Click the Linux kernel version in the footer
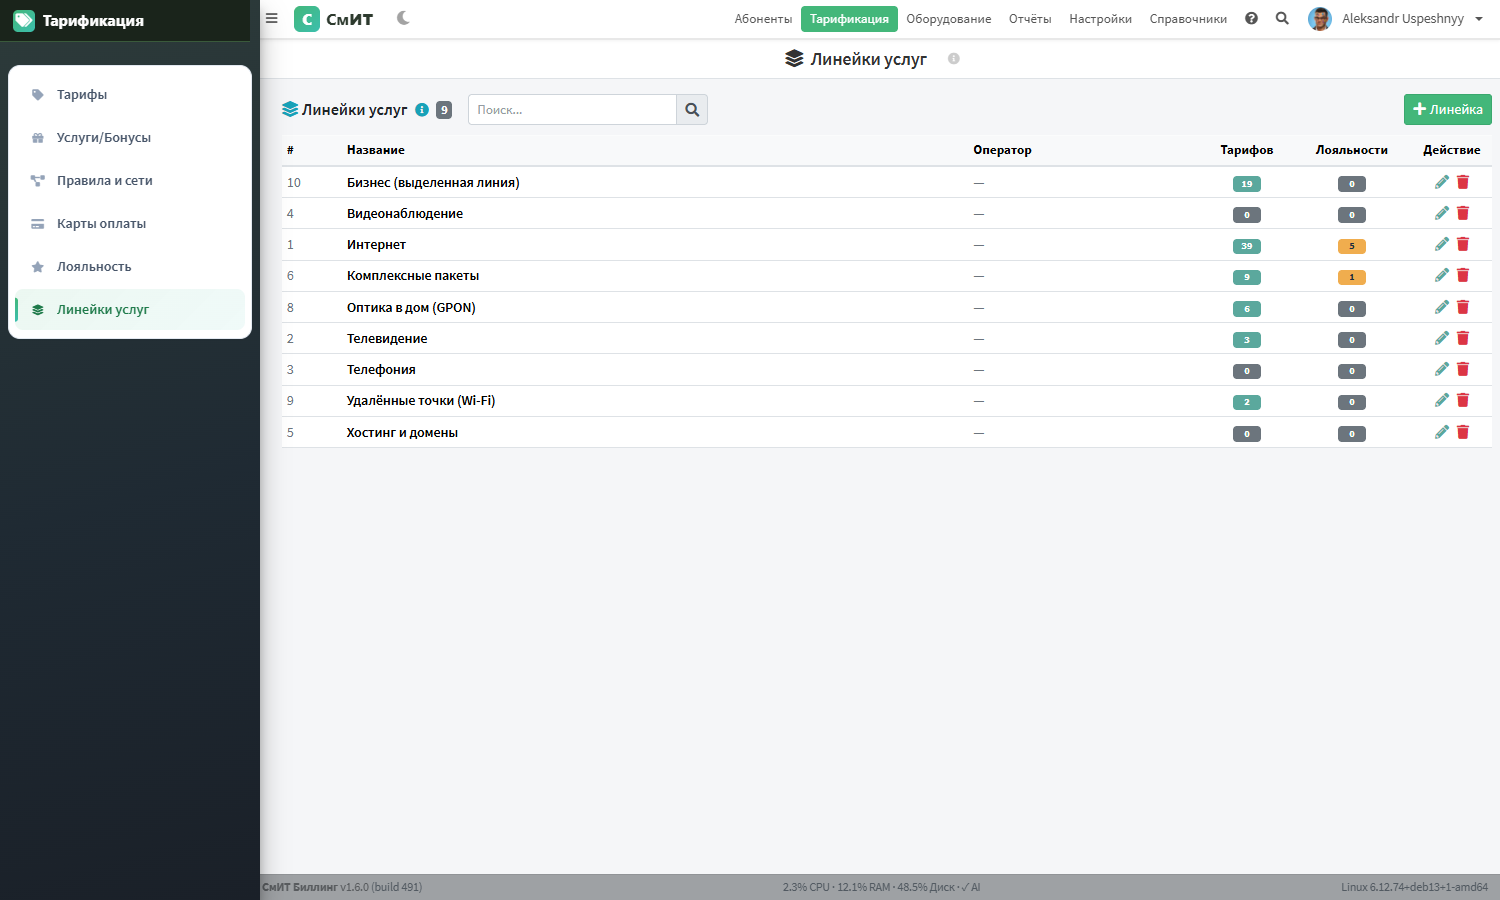The height and width of the screenshot is (900, 1500). 1414,887
